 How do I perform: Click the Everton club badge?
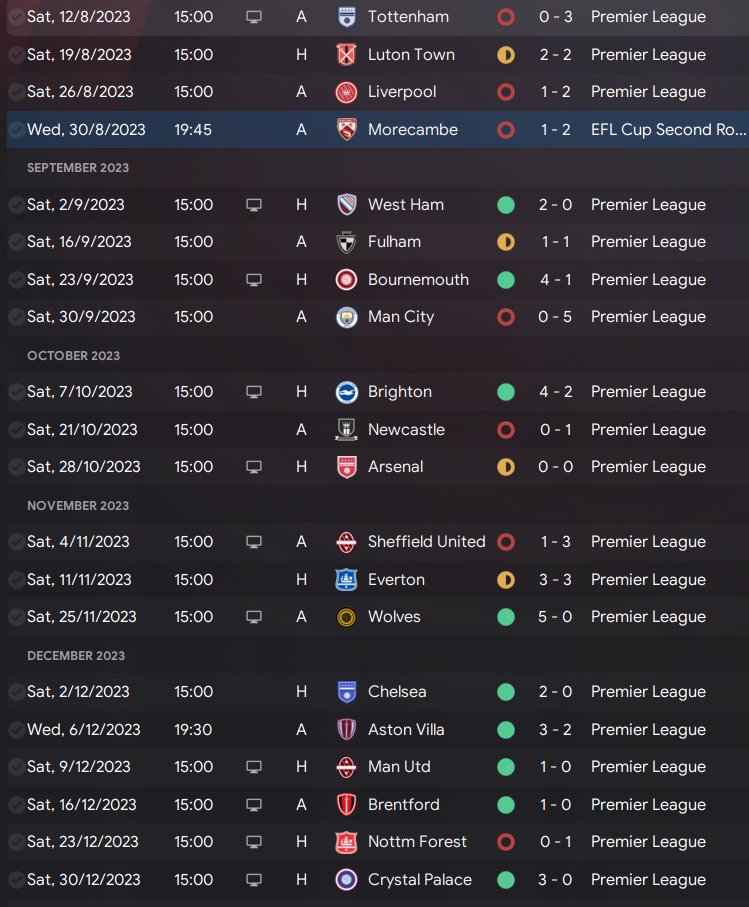[x=347, y=580]
